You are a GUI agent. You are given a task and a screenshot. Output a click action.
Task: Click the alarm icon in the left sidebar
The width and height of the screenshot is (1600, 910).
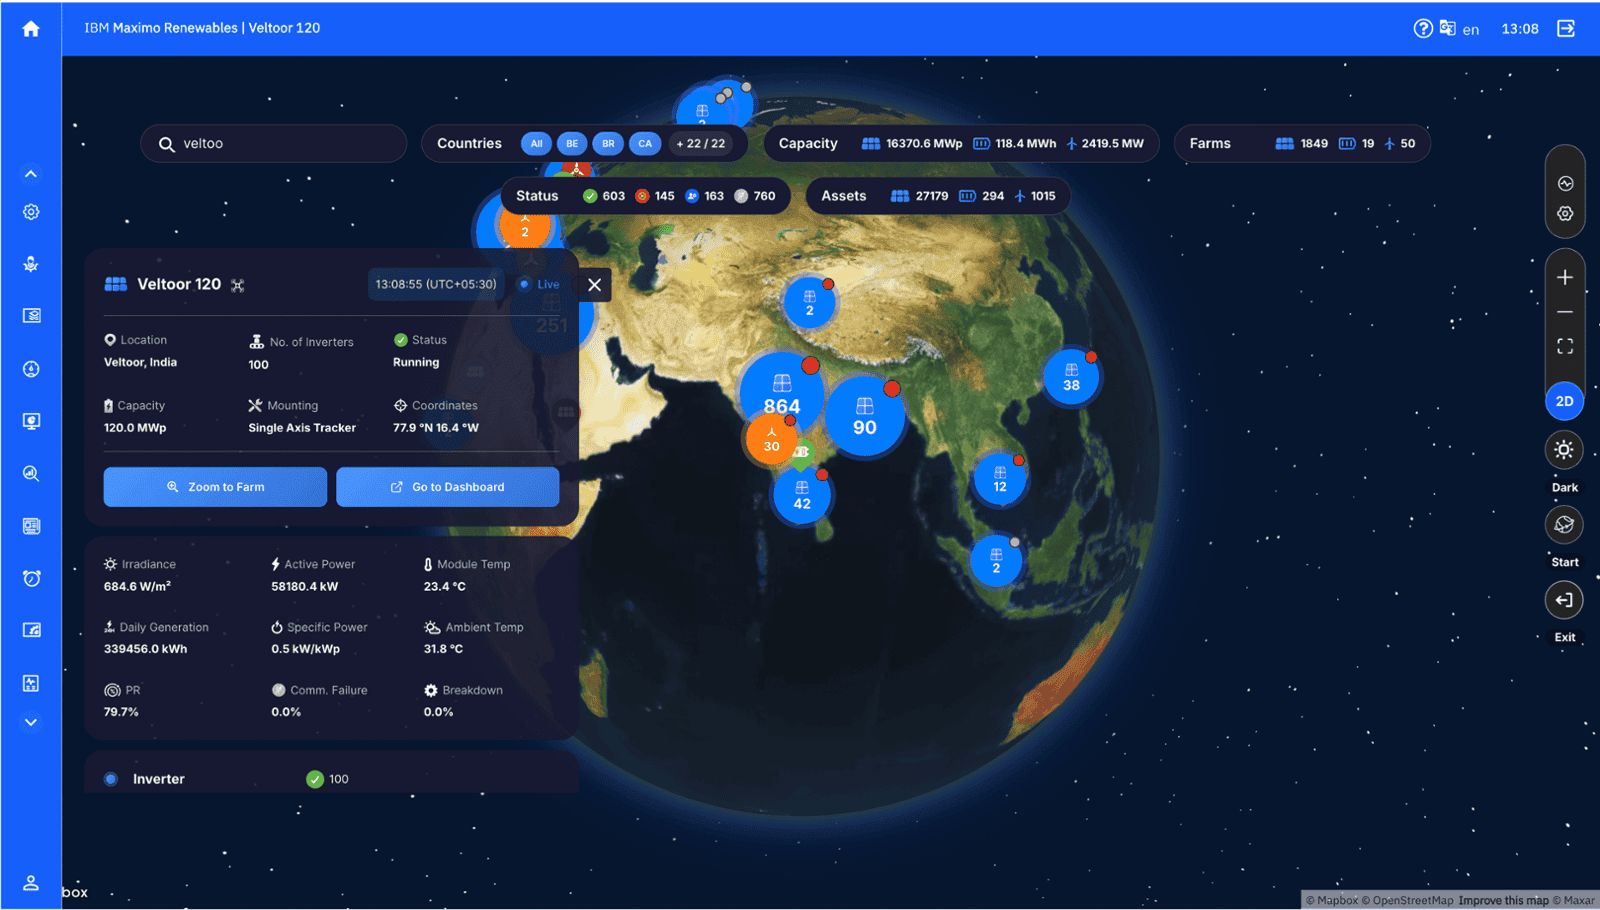(x=31, y=578)
